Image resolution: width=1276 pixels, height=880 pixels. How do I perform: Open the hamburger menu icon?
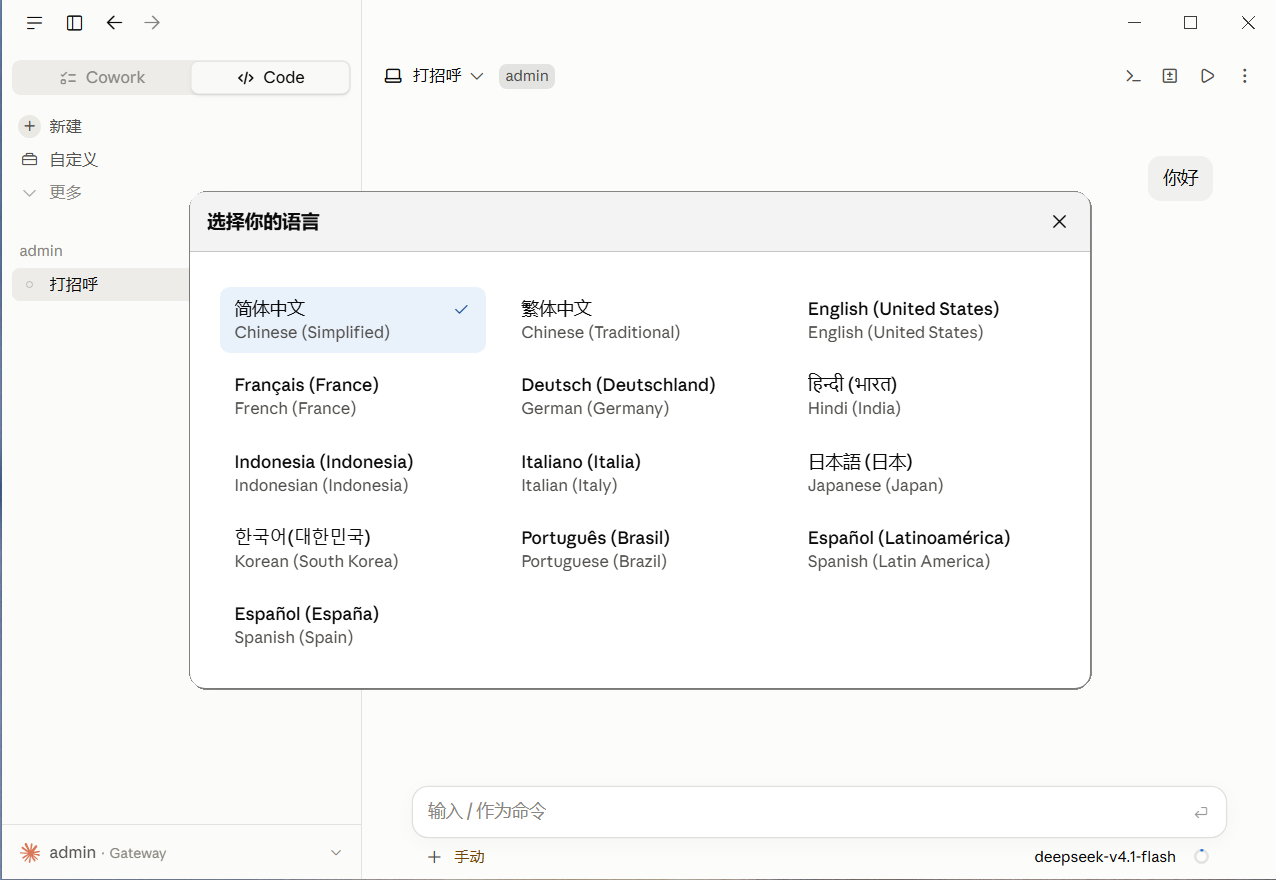(x=35, y=23)
